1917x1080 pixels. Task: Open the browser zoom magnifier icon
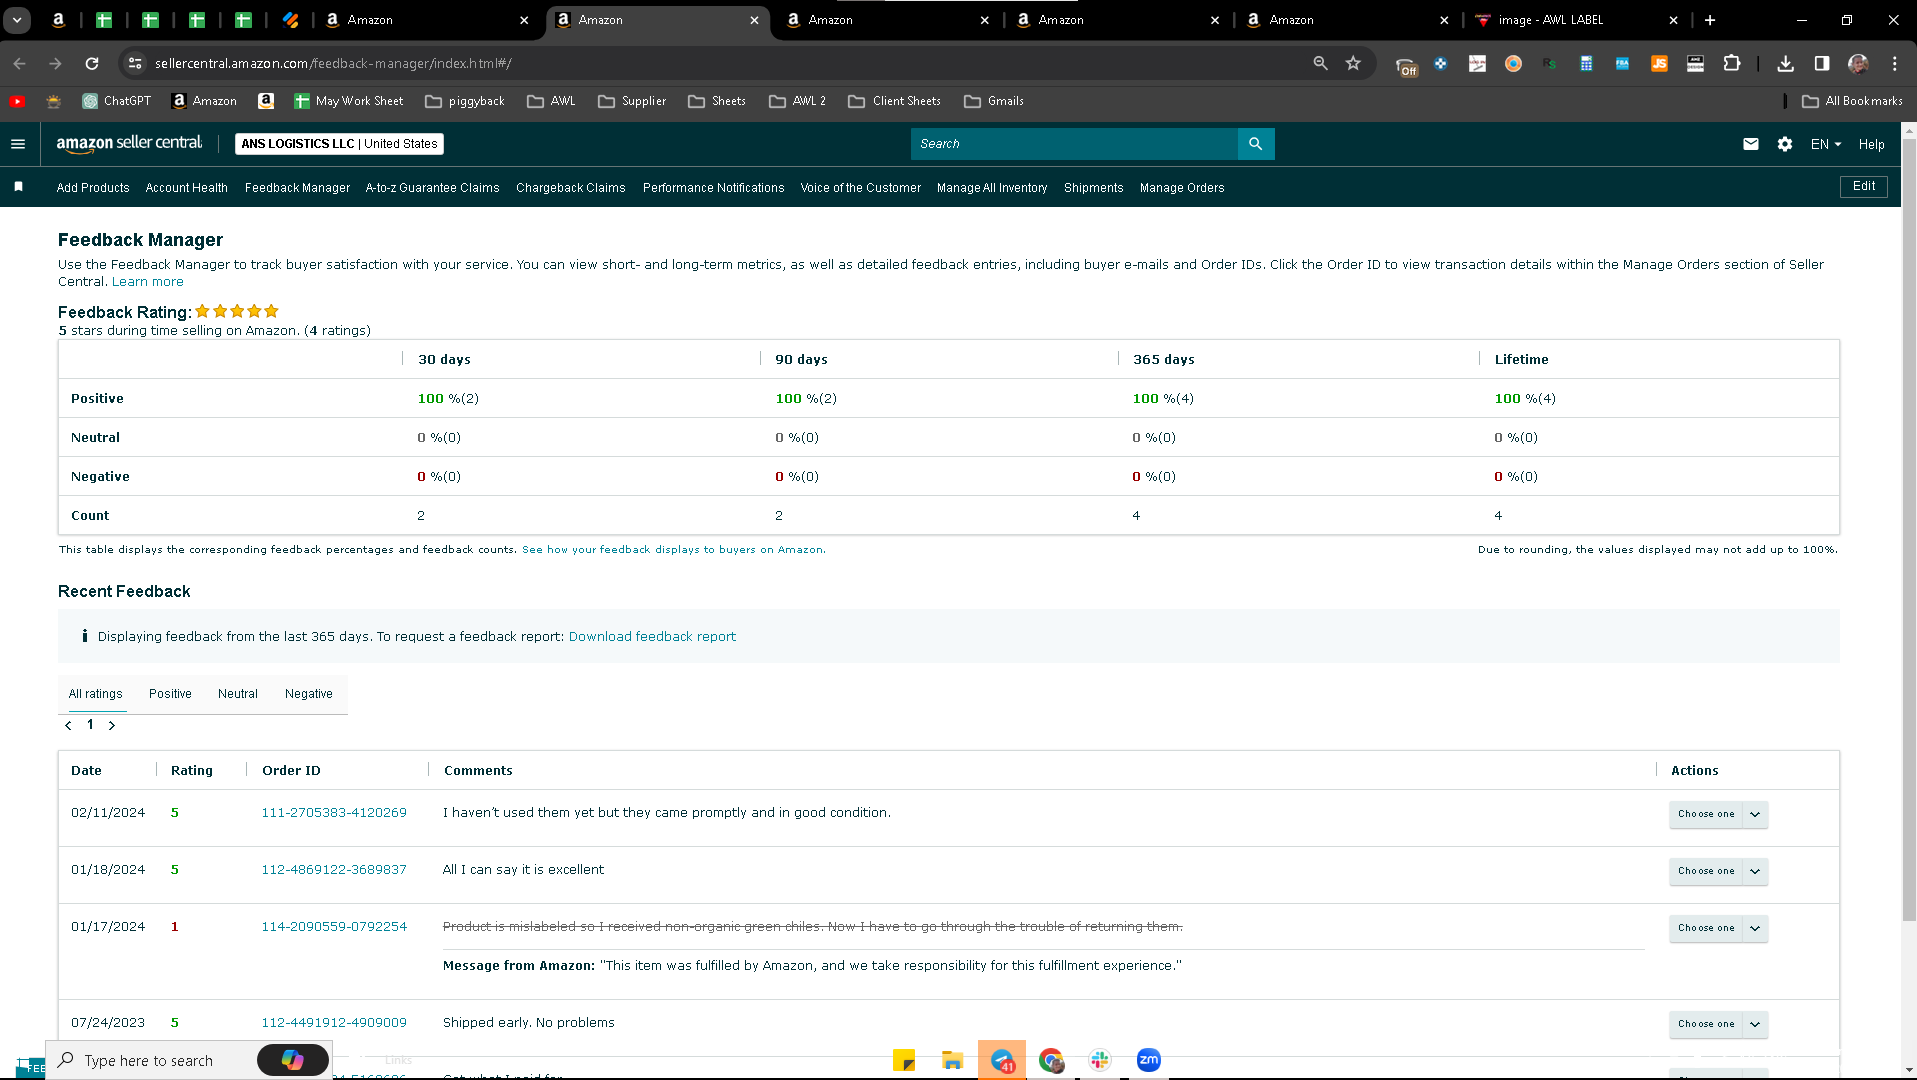point(1321,63)
